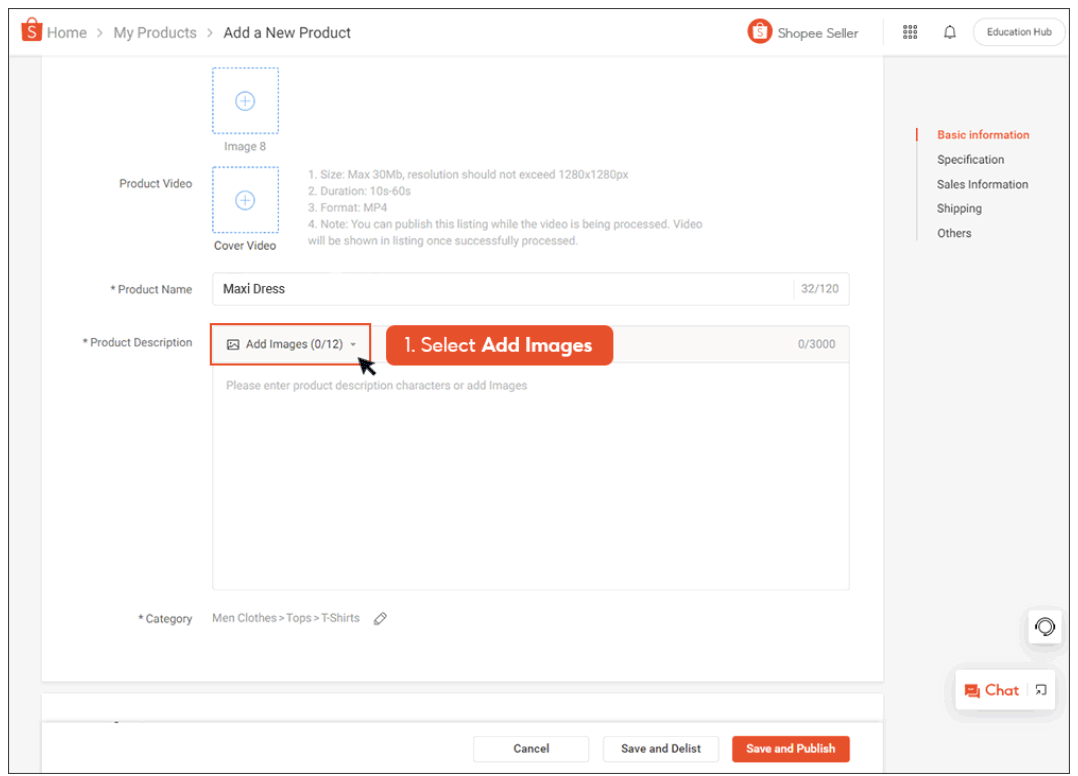Navigate to My Products breadcrumb

tap(154, 32)
